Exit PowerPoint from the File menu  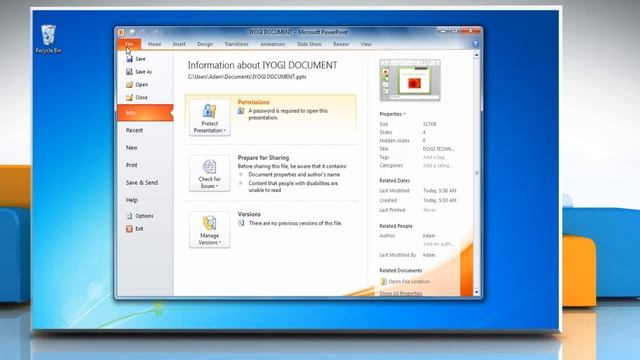click(x=135, y=229)
